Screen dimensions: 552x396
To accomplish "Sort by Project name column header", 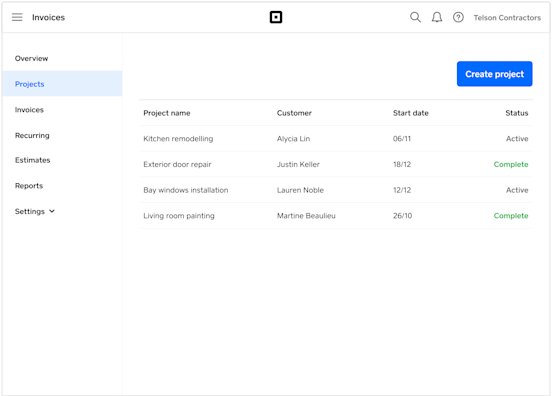I will click(167, 113).
